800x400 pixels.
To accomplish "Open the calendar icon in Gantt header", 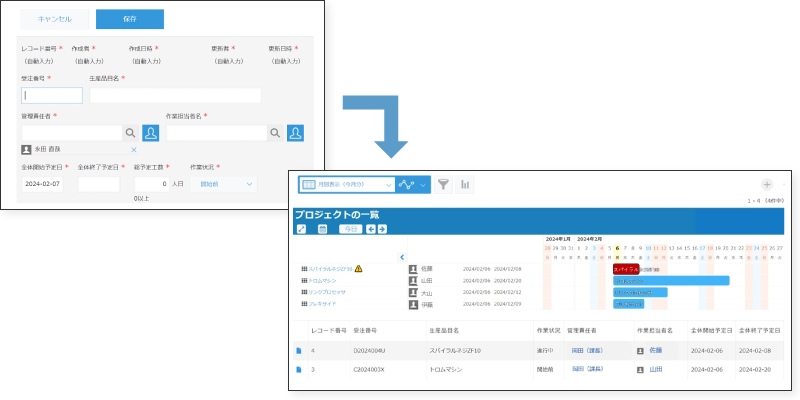I will coord(322,229).
